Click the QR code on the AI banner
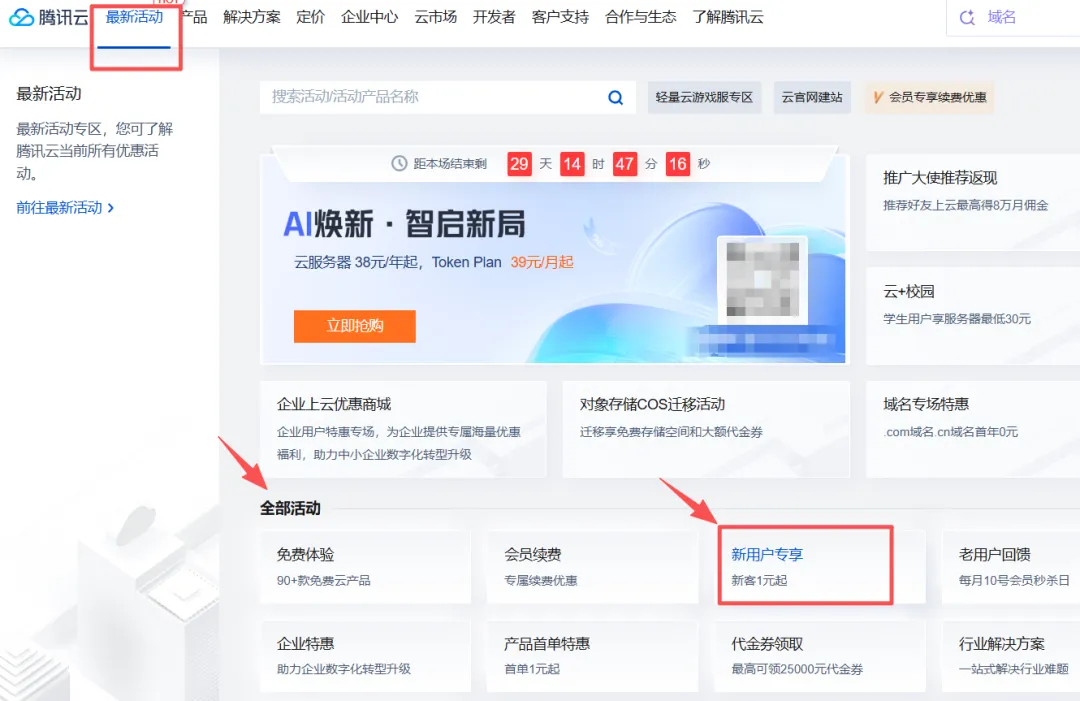Viewport: 1080px width, 701px height. pos(762,279)
